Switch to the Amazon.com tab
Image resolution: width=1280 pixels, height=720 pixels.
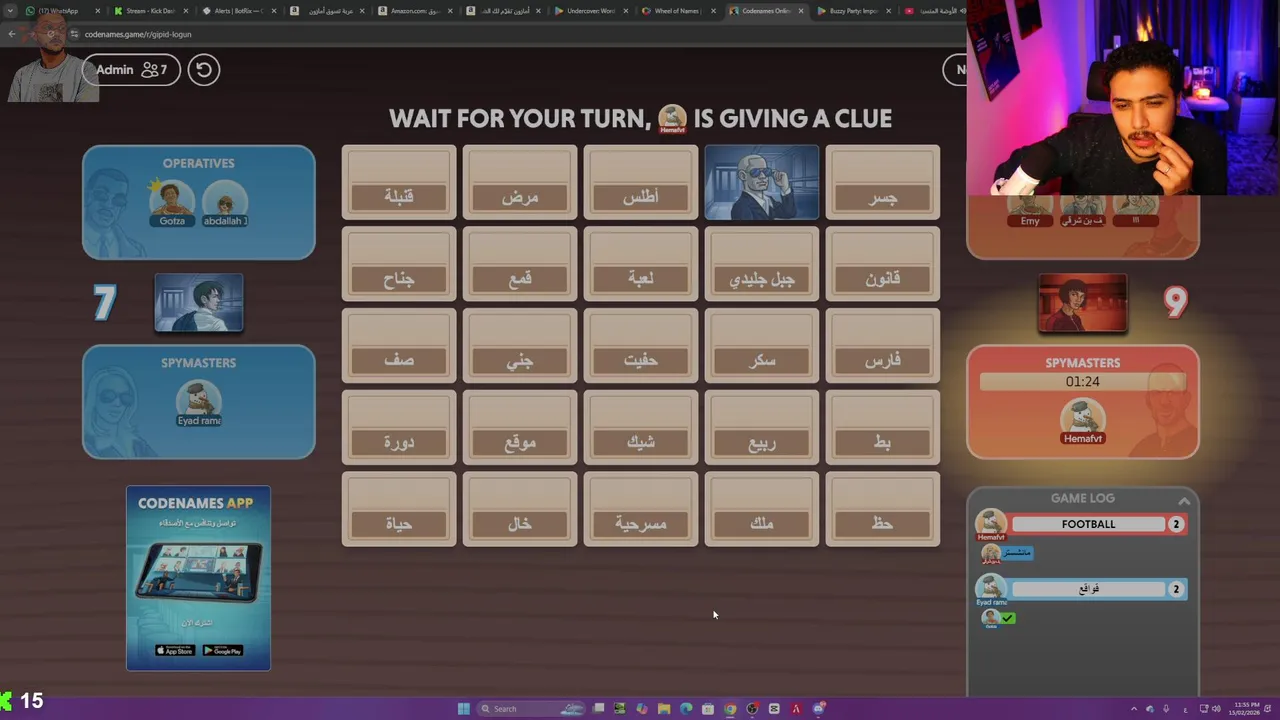414,11
